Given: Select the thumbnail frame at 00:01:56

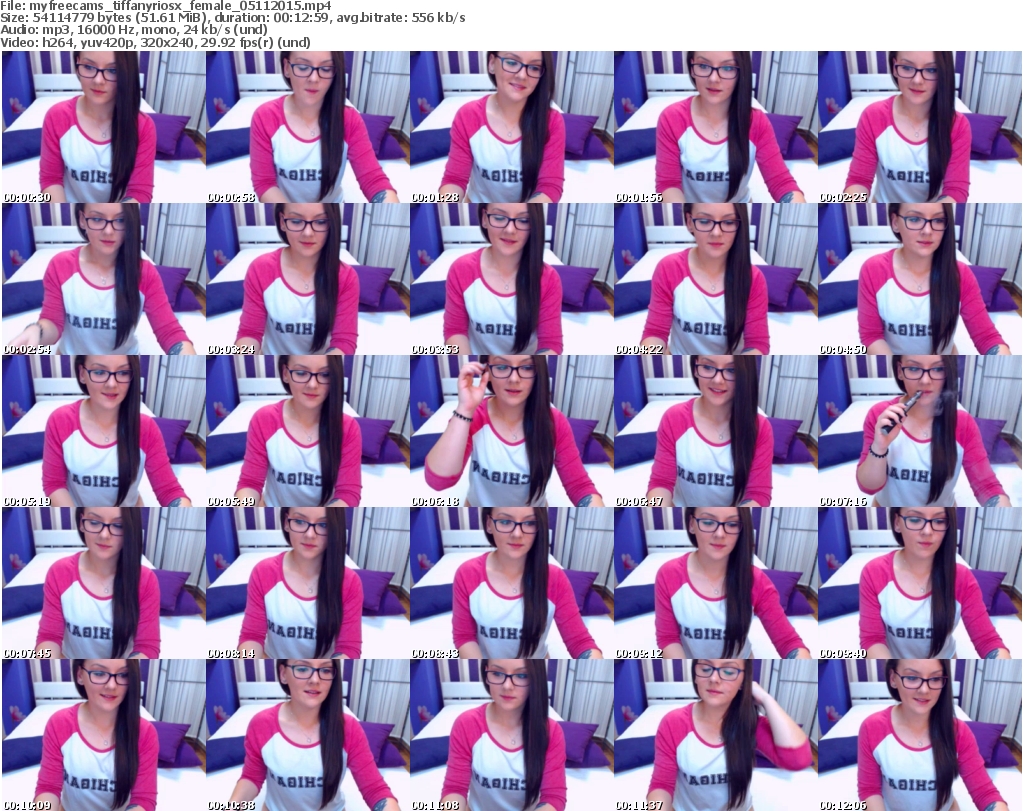Looking at the screenshot, I should point(715,127).
